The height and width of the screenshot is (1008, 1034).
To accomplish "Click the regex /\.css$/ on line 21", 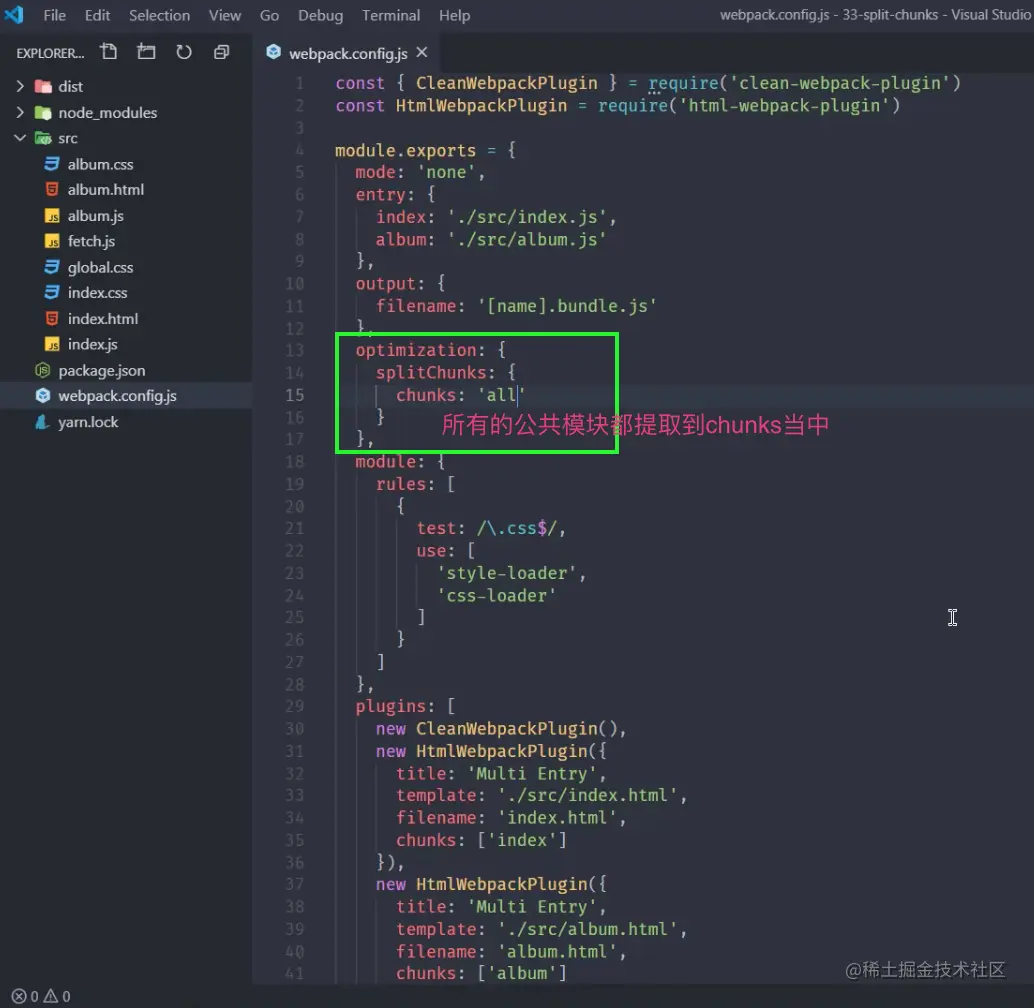I will (517, 528).
